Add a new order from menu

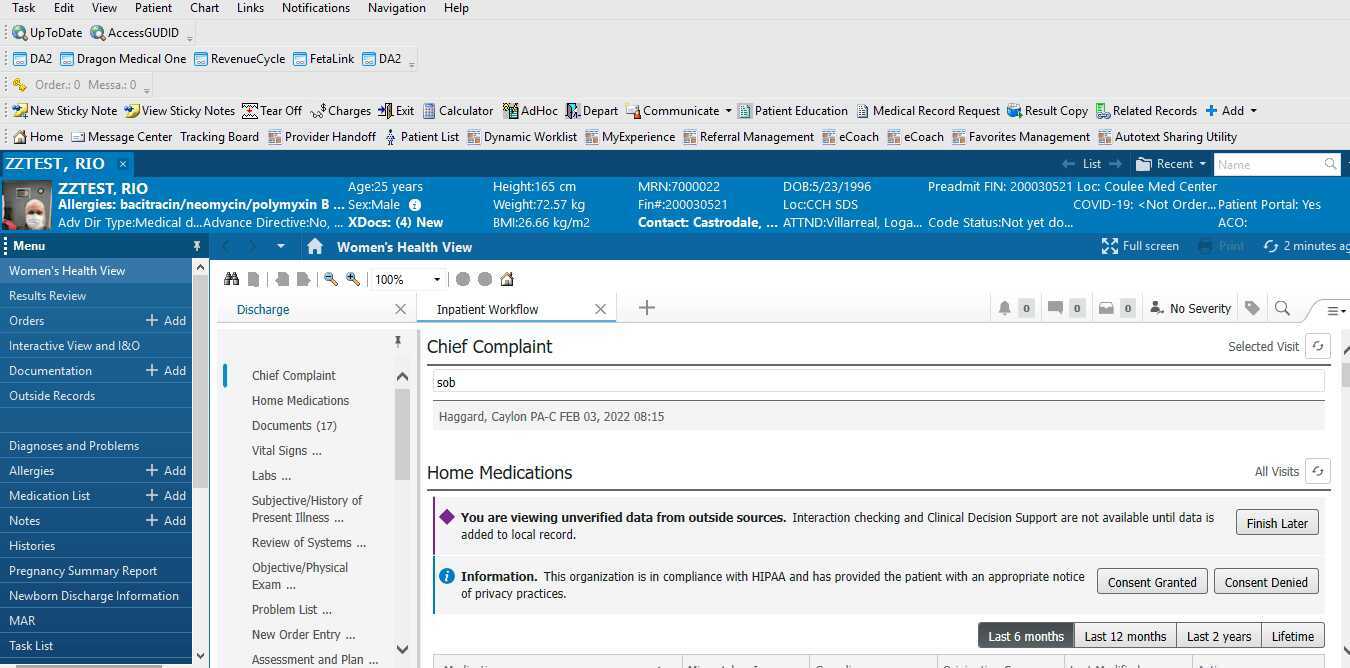coord(166,321)
